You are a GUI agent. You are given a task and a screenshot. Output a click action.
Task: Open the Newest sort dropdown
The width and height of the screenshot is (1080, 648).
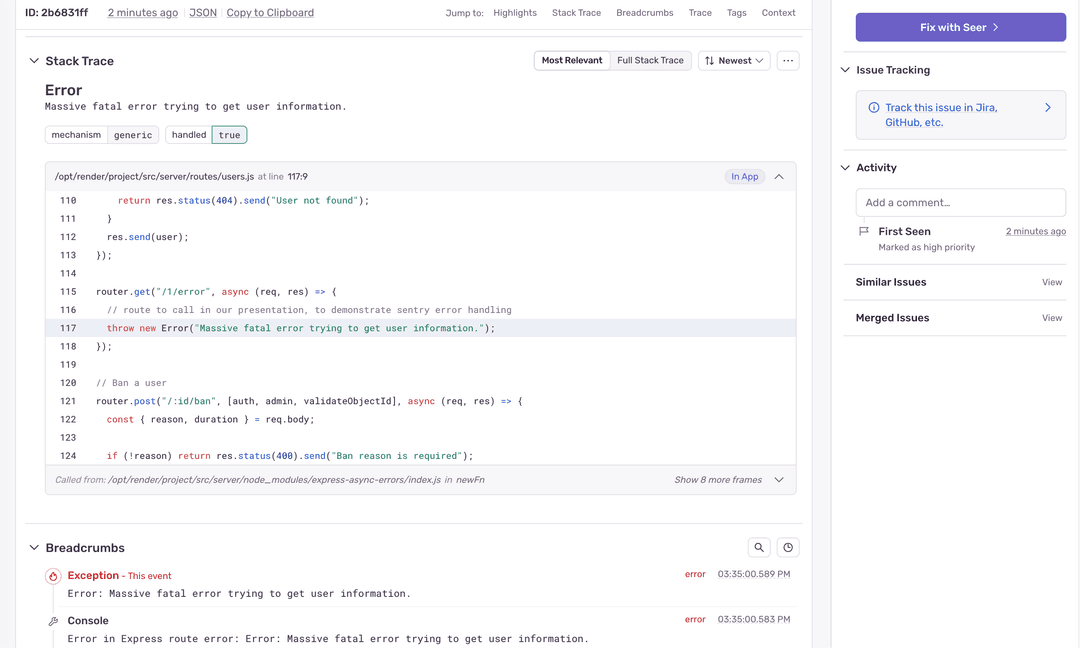click(x=734, y=60)
